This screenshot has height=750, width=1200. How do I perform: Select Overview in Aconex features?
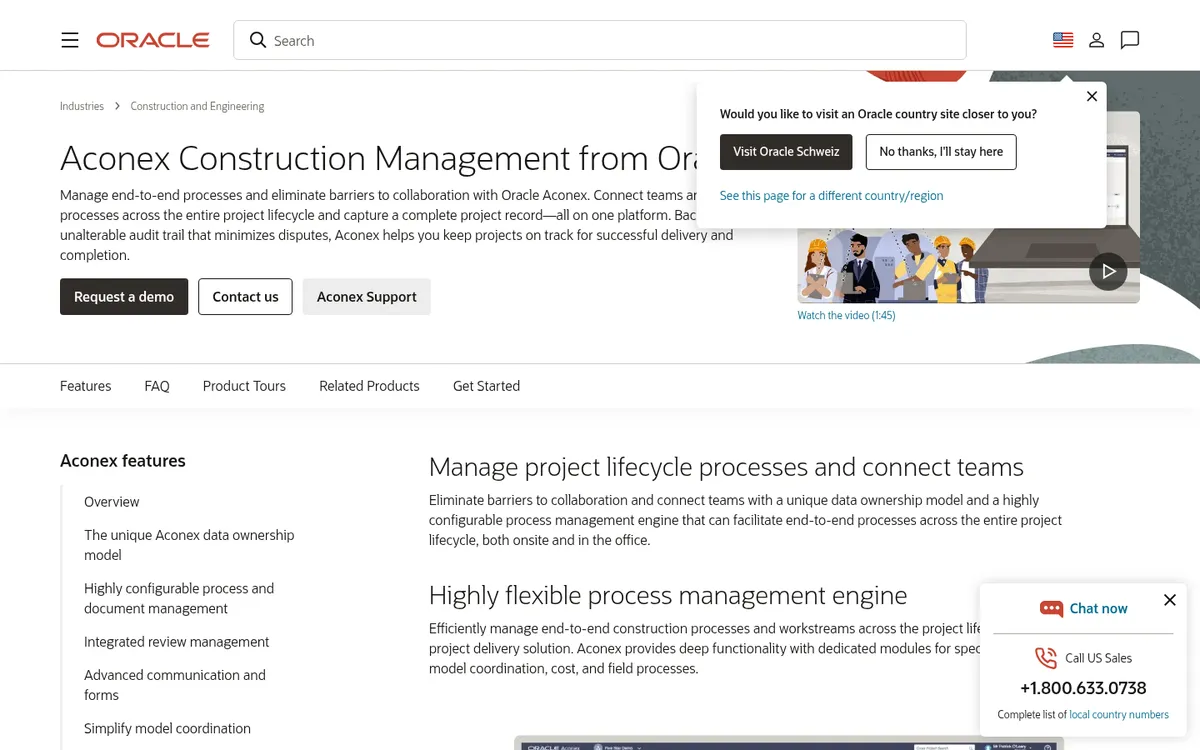tap(112, 502)
